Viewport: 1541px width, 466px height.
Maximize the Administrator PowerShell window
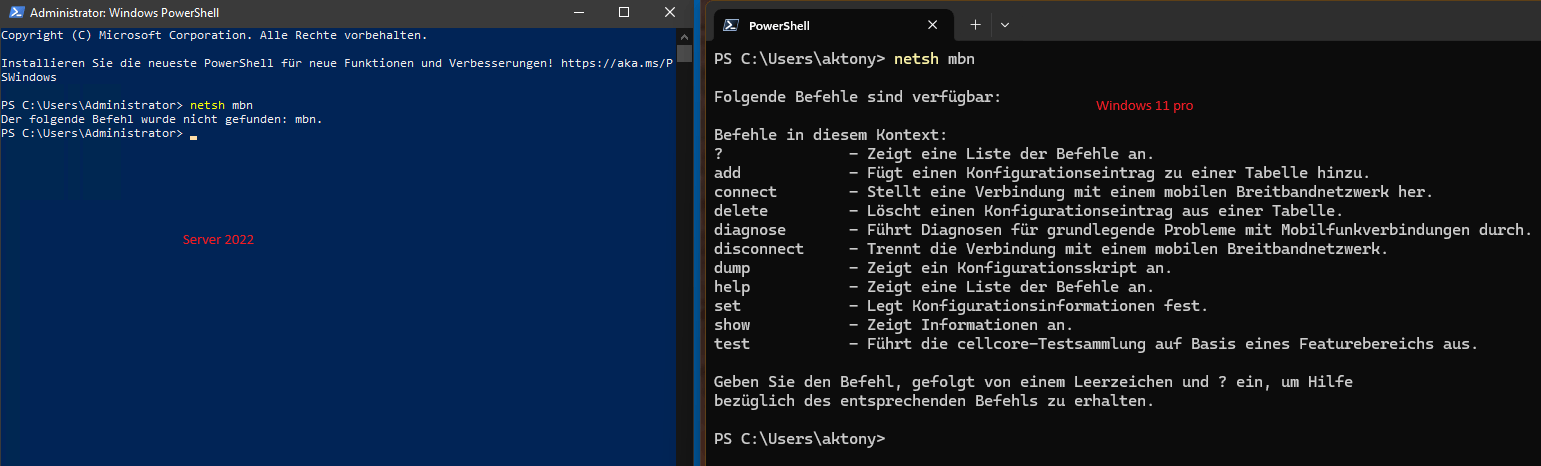[624, 12]
